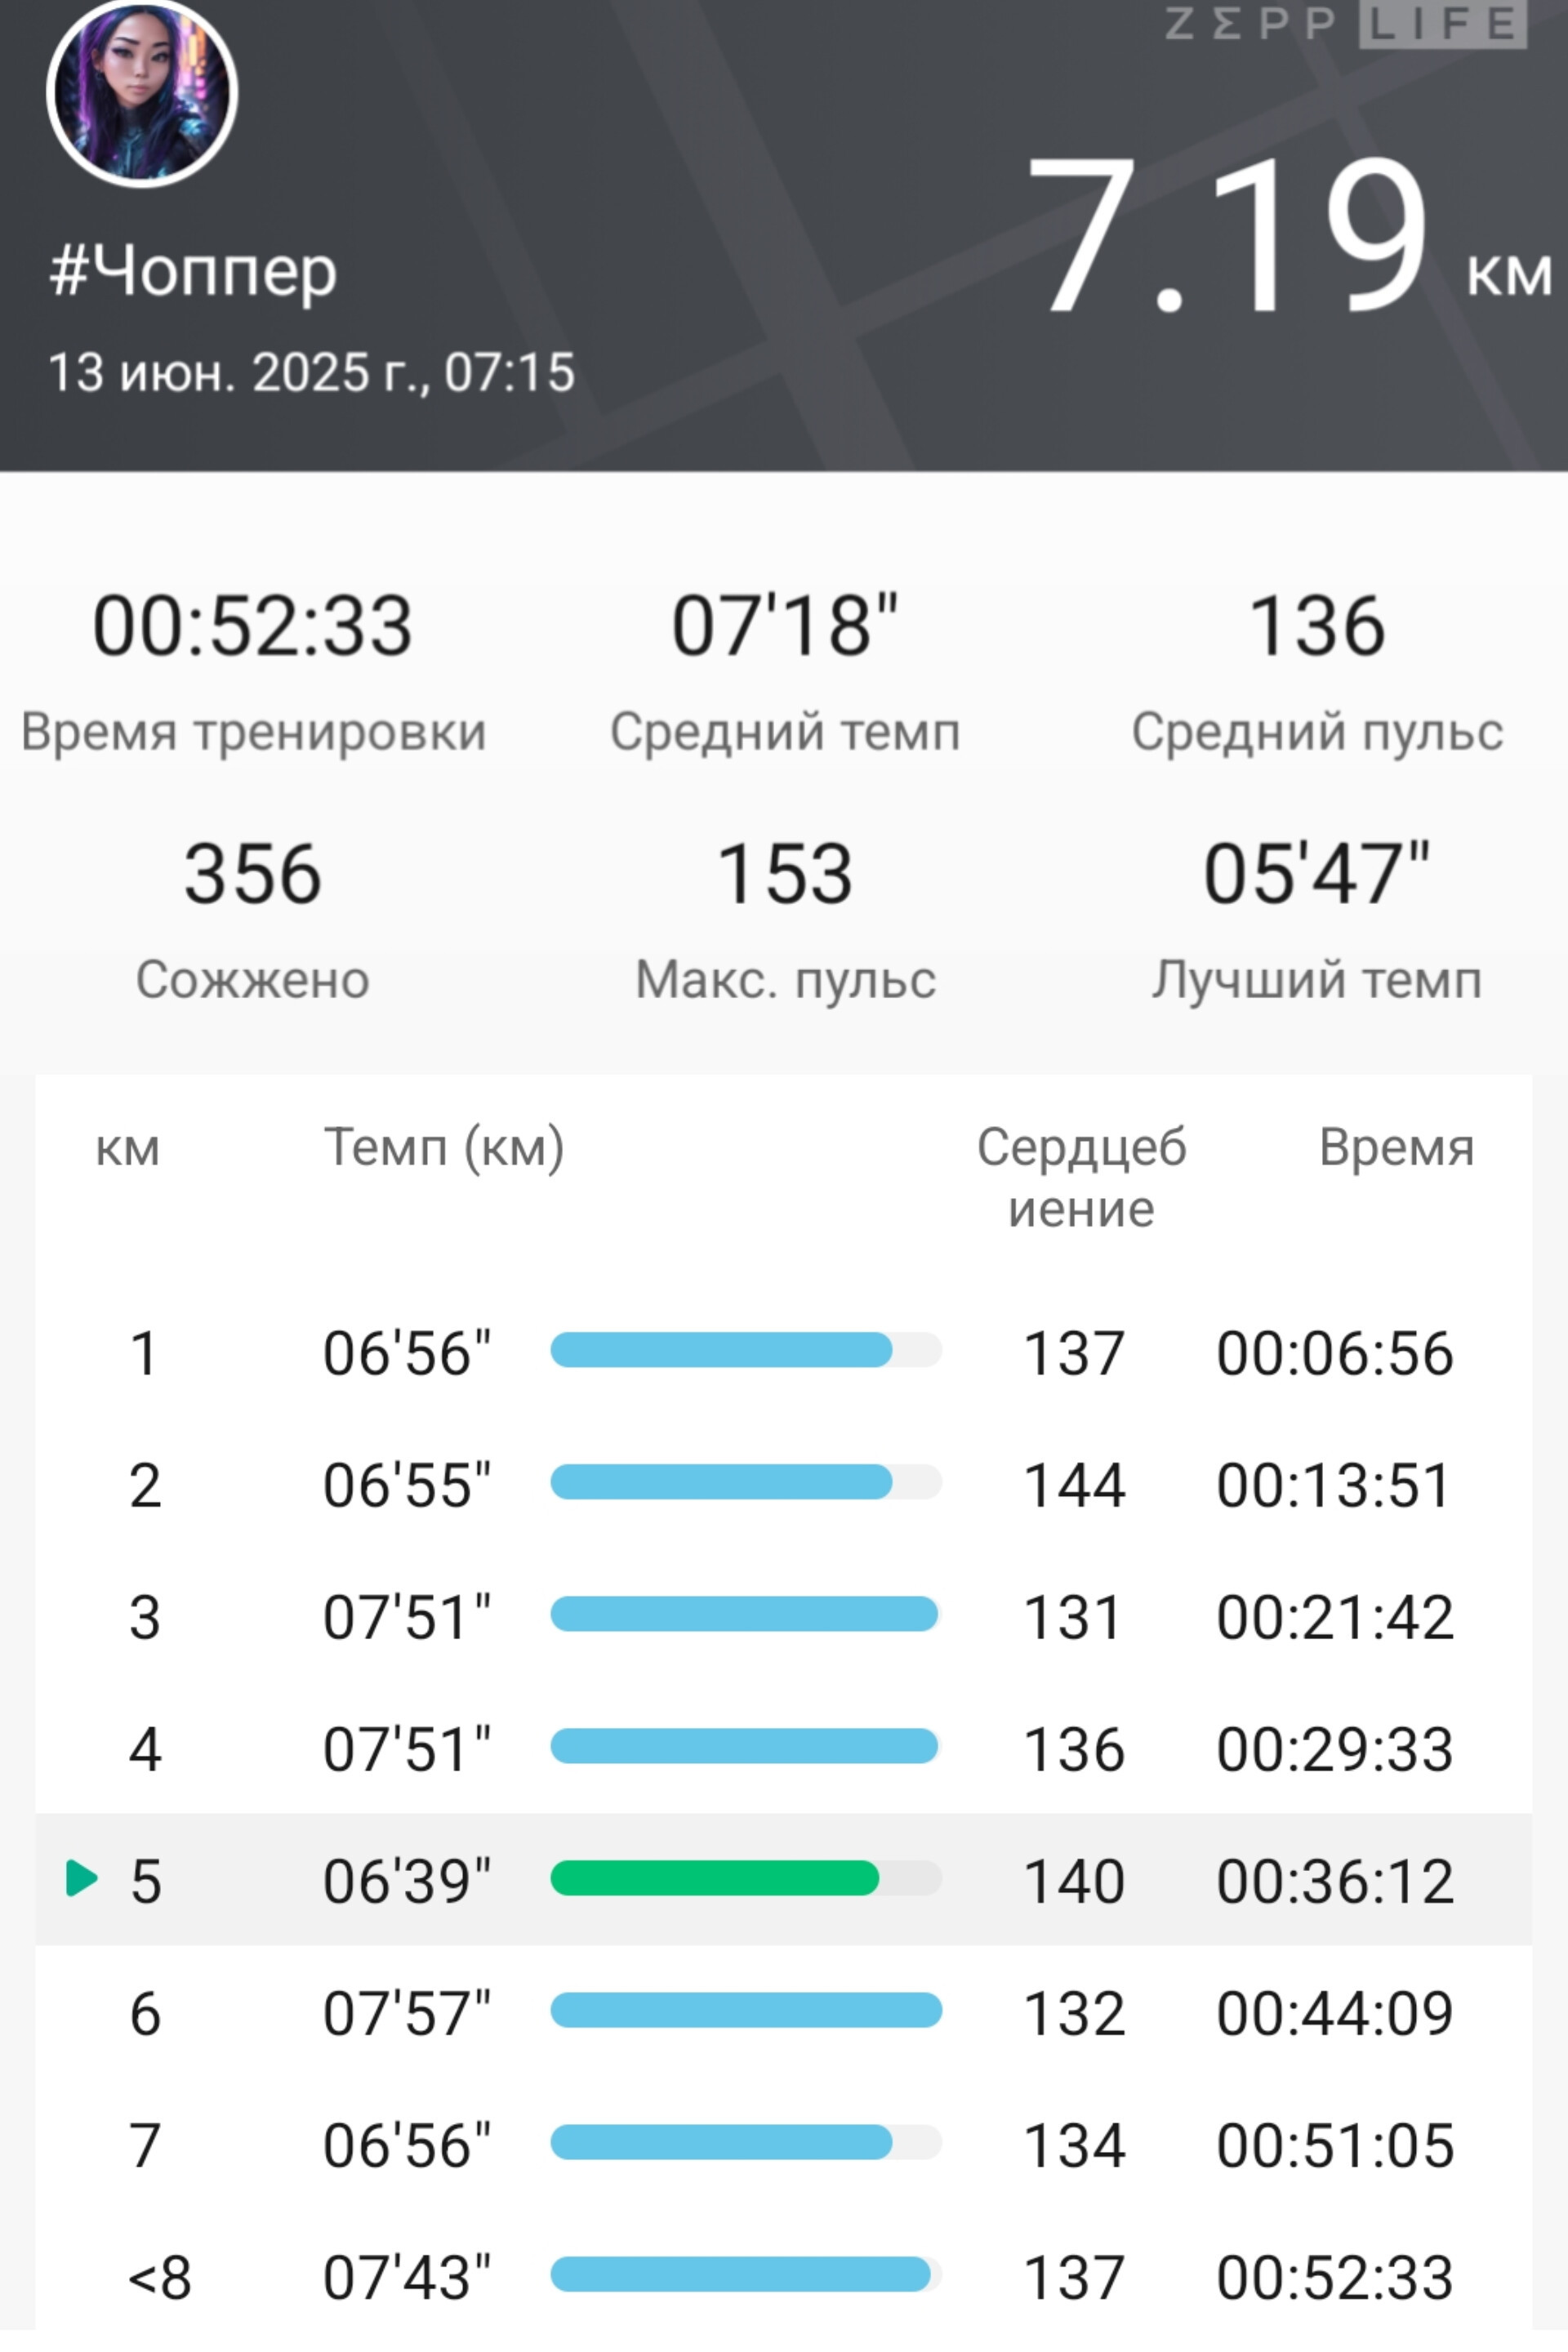The height and width of the screenshot is (2352, 1568).
Task: Tap the 05'47" best pace value
Action: tap(1317, 874)
